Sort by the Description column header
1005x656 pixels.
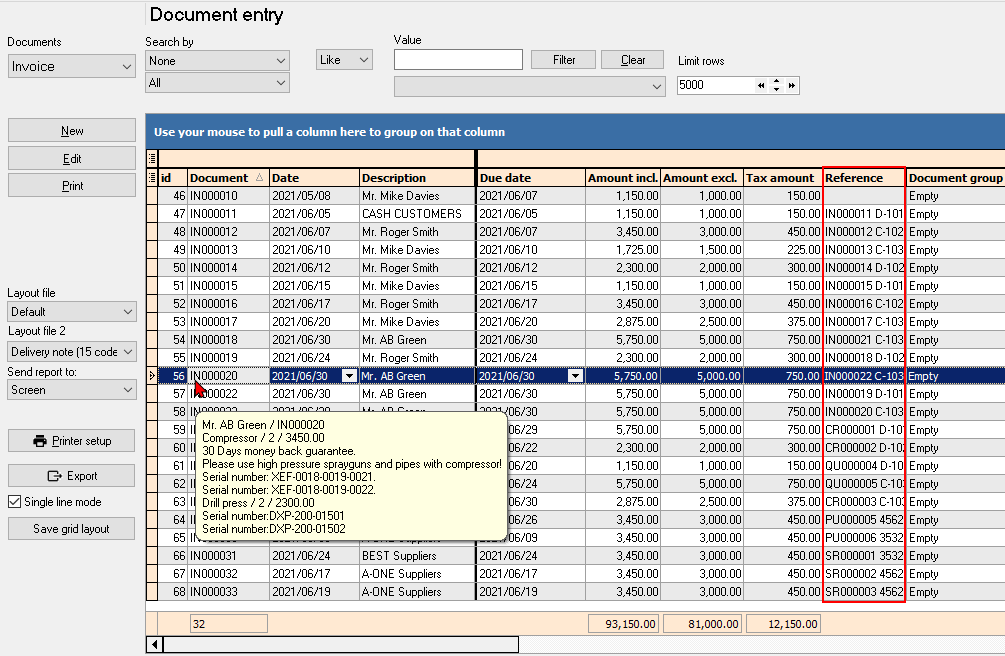click(x=417, y=178)
